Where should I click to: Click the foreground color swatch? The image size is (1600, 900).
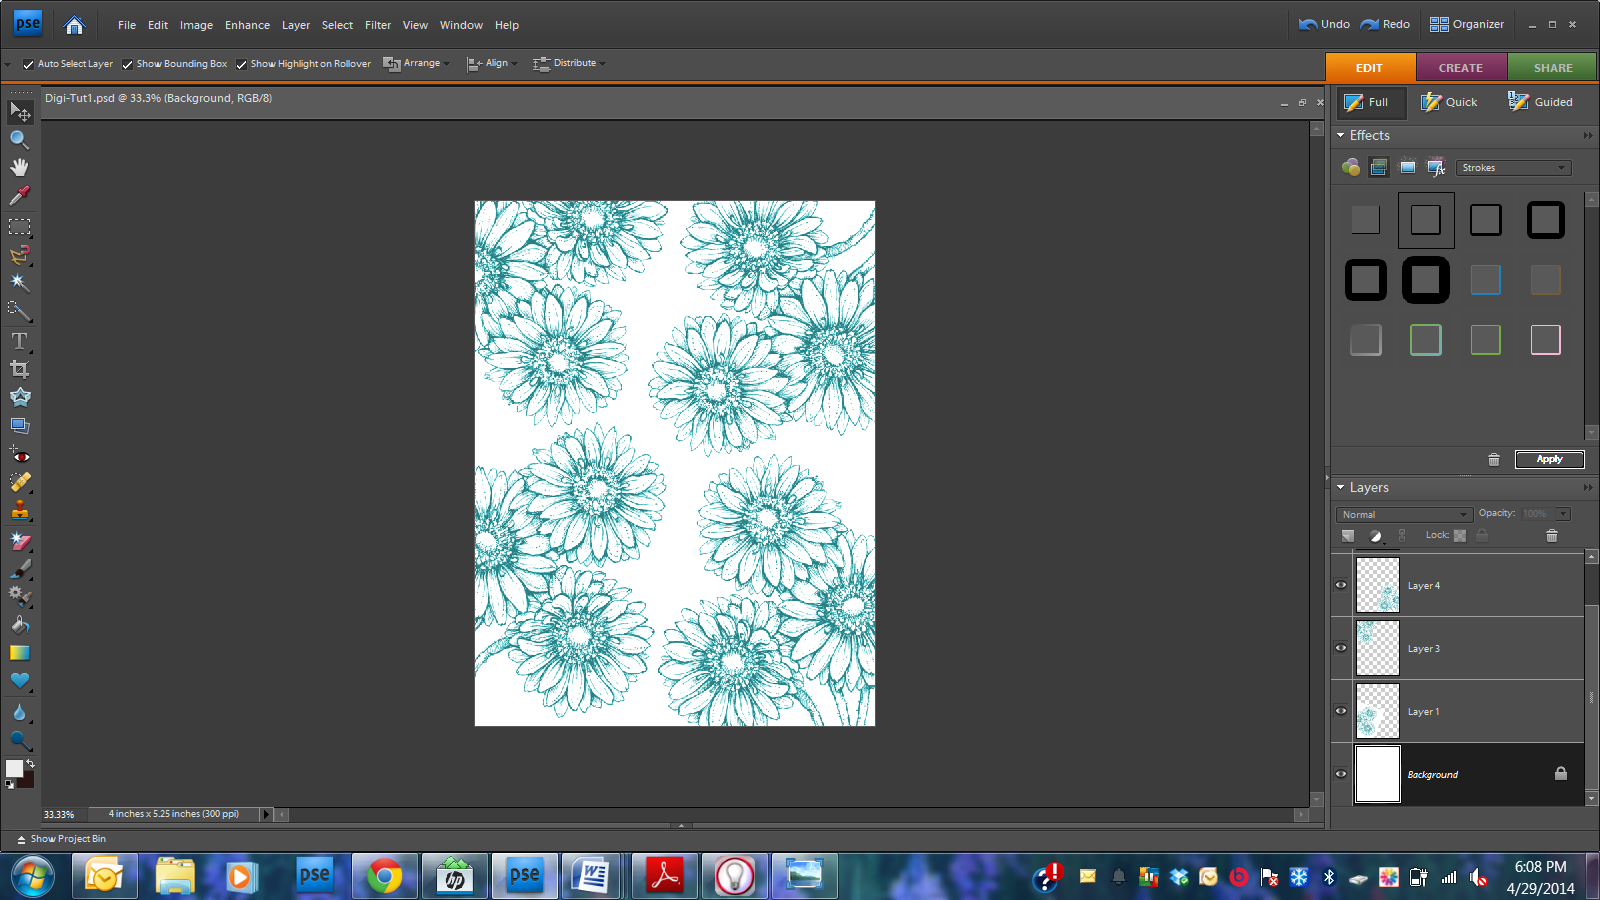(x=14, y=768)
